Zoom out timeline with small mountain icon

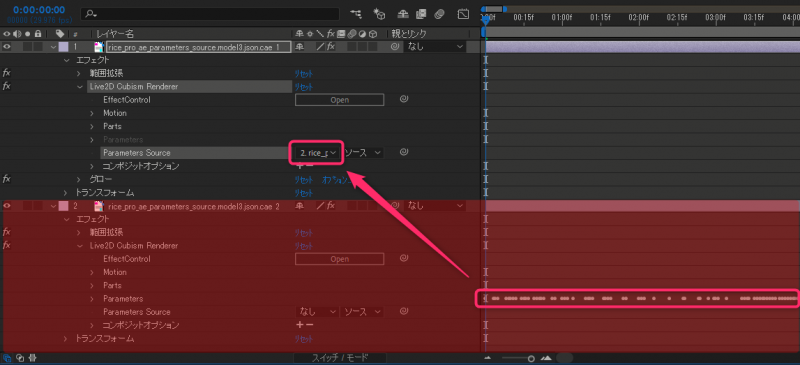tap(488, 358)
